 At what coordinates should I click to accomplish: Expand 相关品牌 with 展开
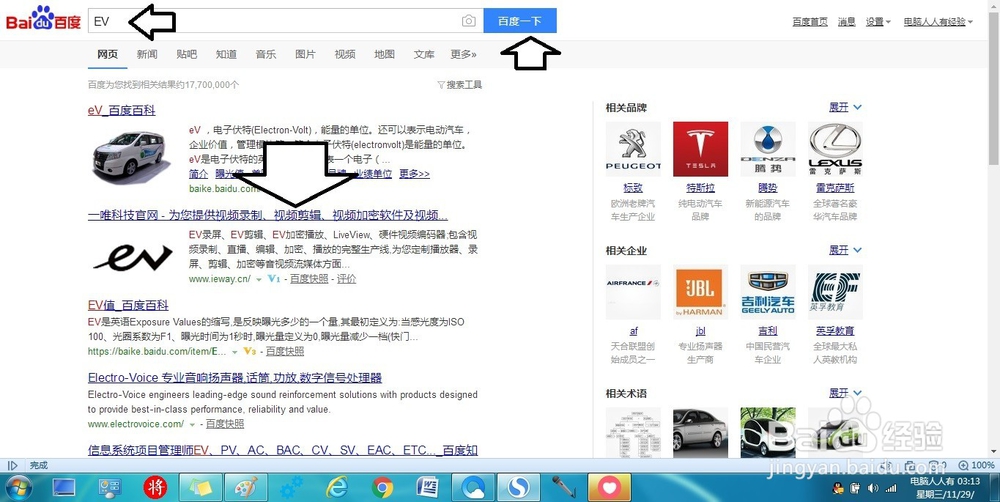(845, 107)
